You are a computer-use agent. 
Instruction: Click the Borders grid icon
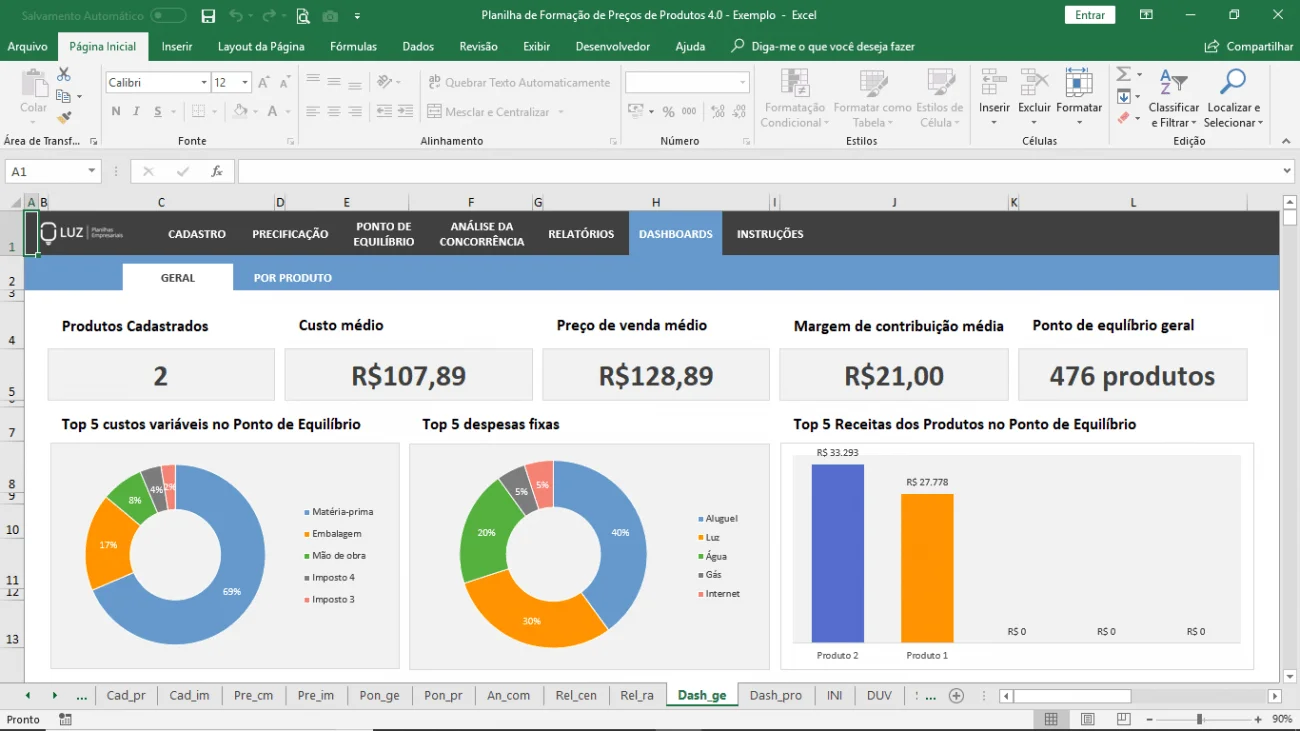(x=198, y=112)
